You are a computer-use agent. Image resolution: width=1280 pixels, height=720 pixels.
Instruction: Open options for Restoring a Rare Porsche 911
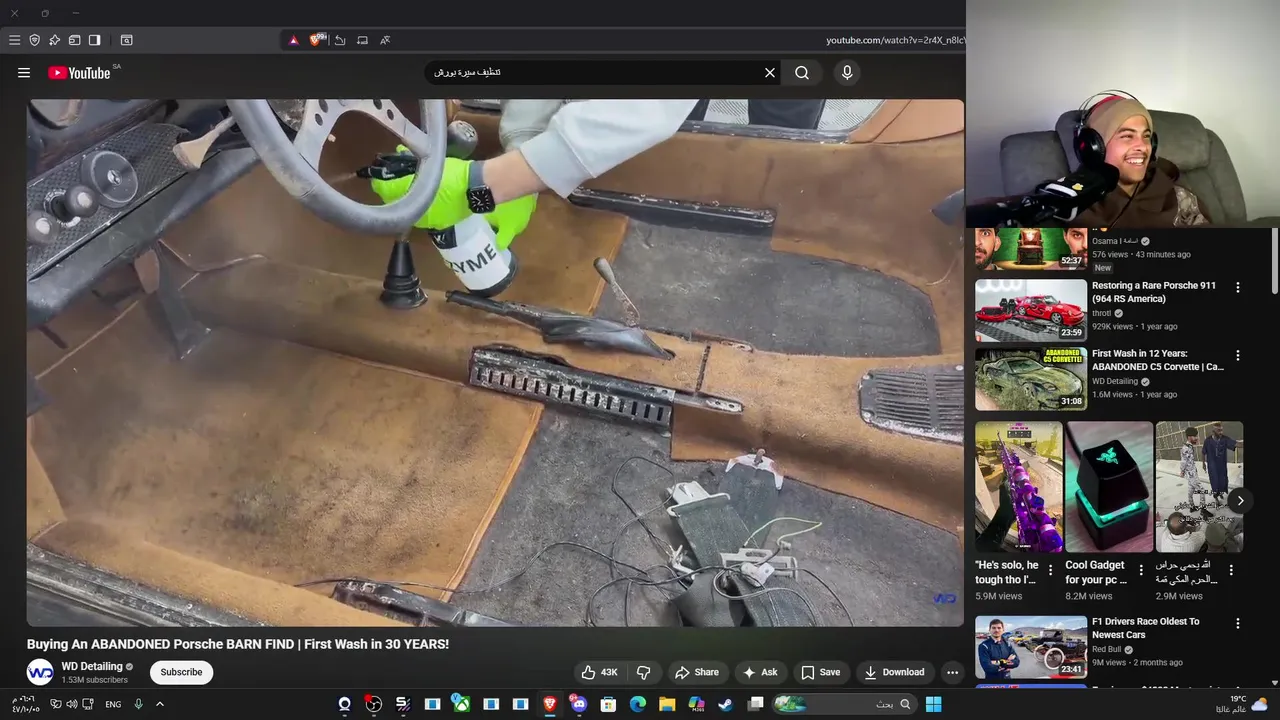[1238, 287]
